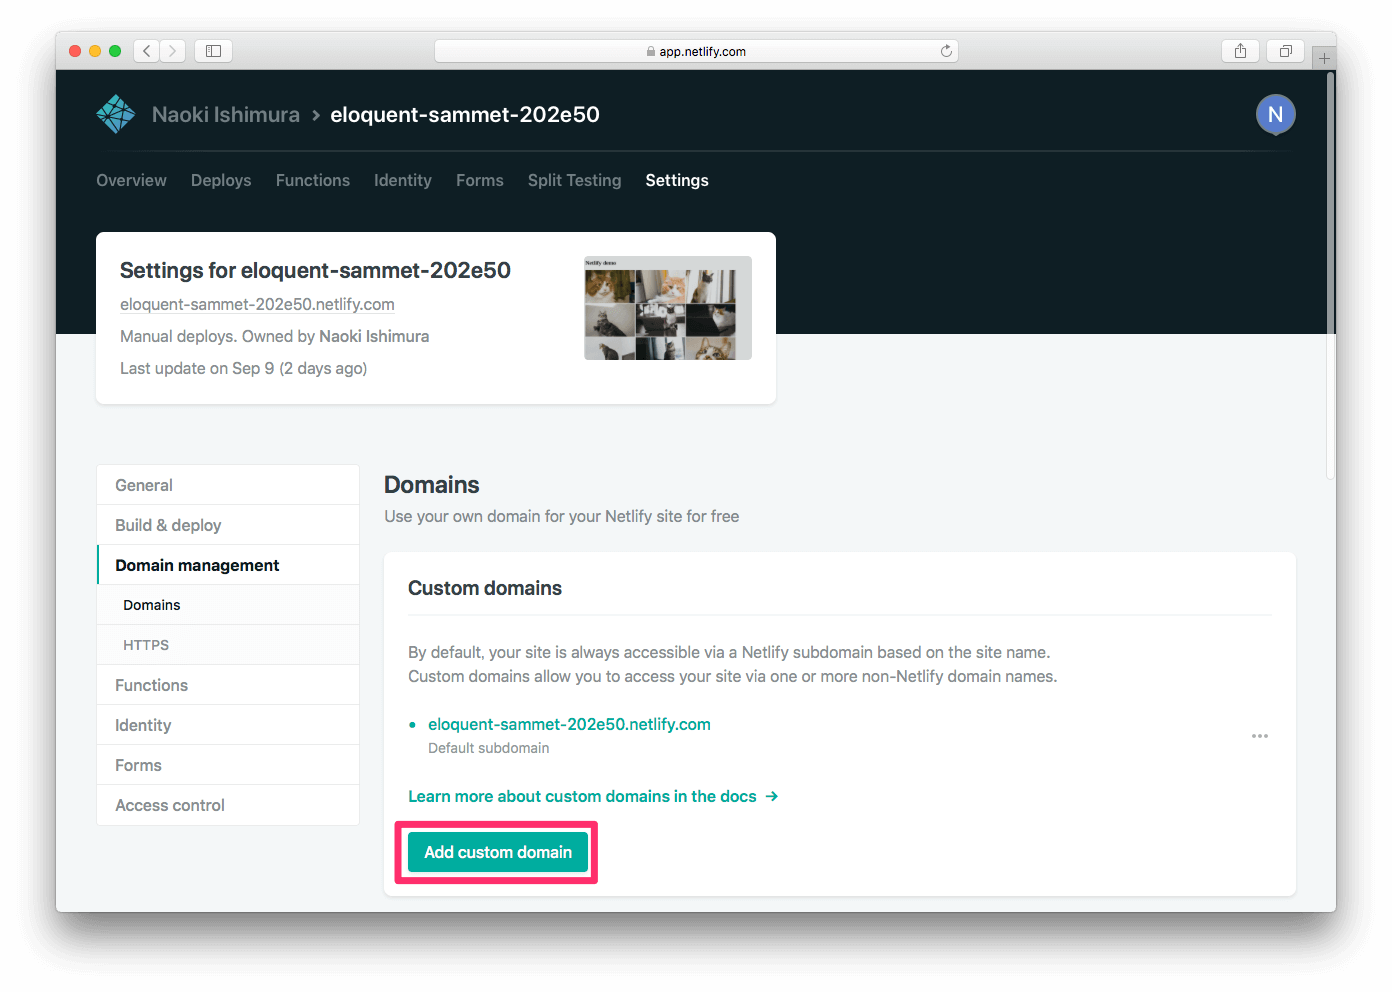
Task: Open the Forms top navigation tab
Action: tap(480, 180)
